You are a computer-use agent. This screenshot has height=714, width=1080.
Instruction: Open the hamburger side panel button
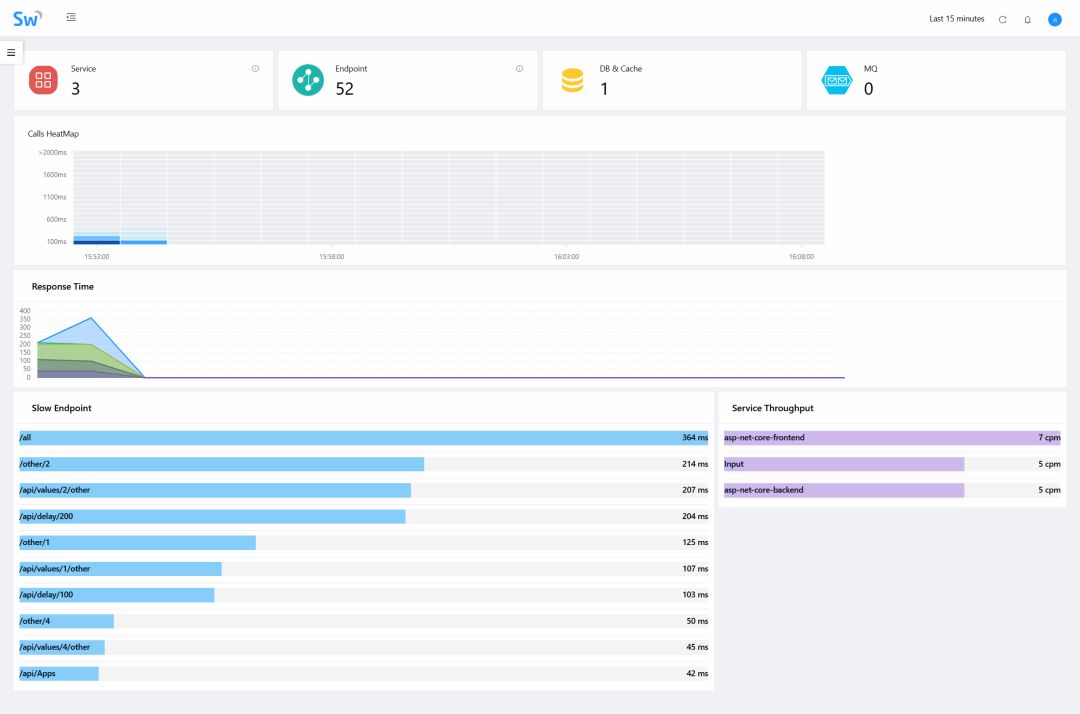[11, 52]
